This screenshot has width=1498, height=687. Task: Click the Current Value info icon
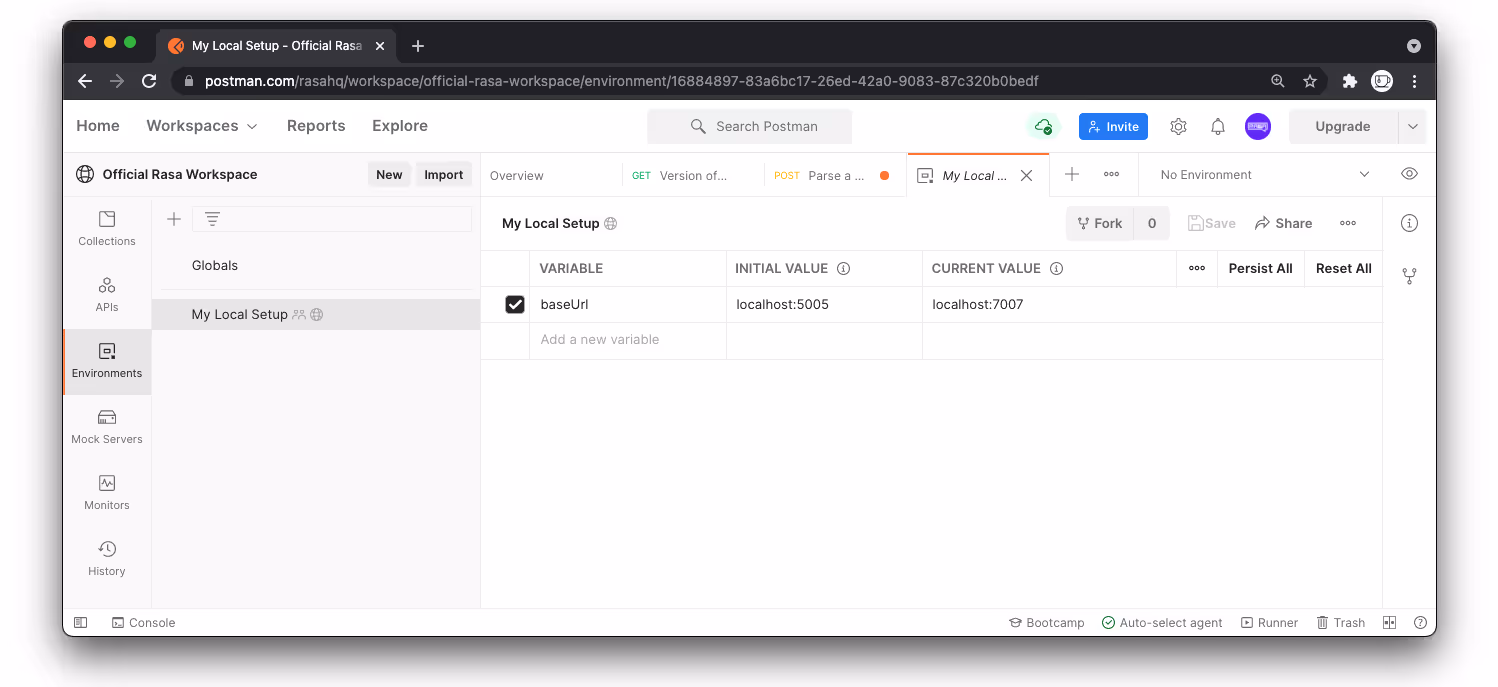[x=1056, y=268]
